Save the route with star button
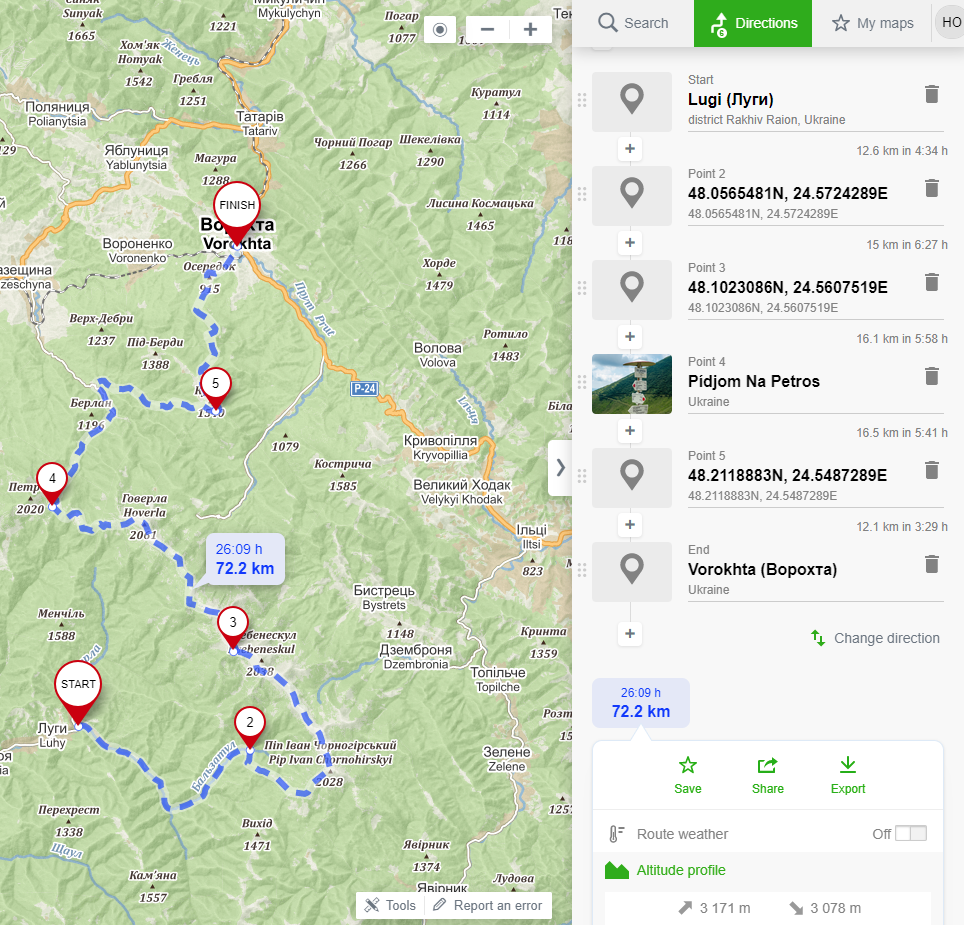The width and height of the screenshot is (964, 925). tap(687, 776)
